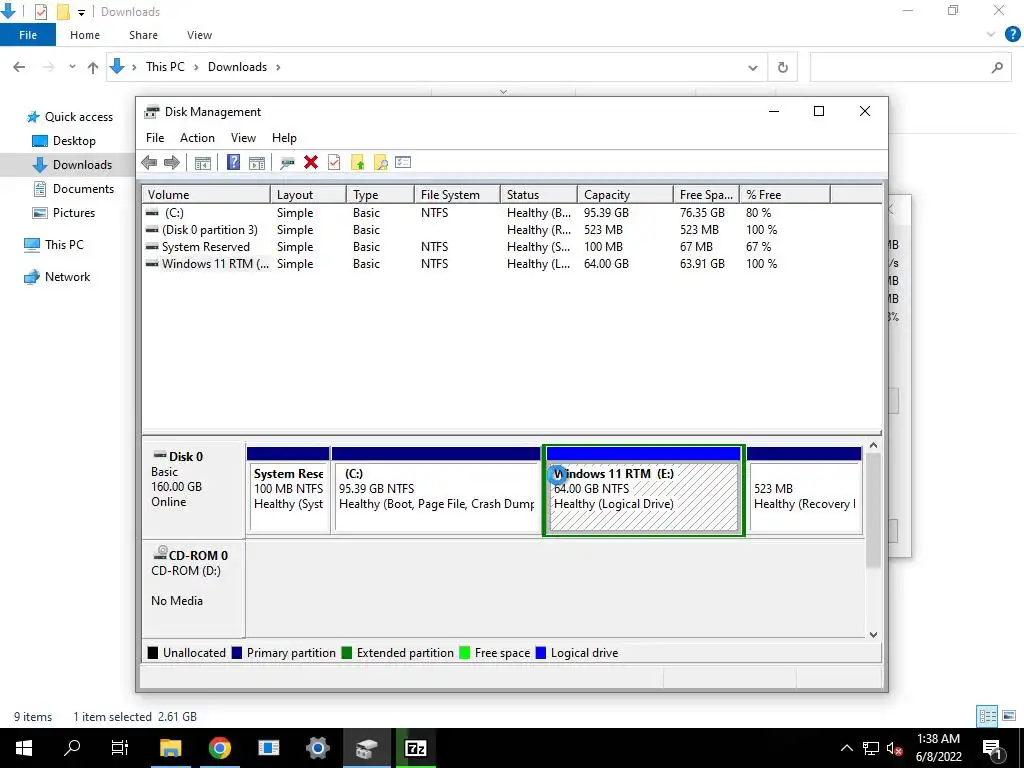The image size is (1024, 768).
Task: Expand Explorer address bar history dropdown
Action: [752, 67]
